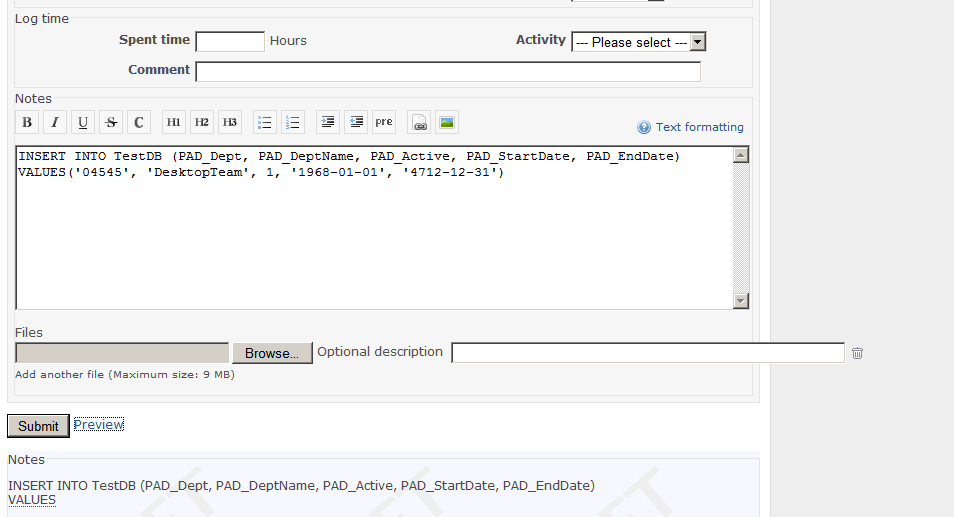This screenshot has height=517, width=954.
Task: Click Browse to choose a file
Action: click(x=272, y=353)
